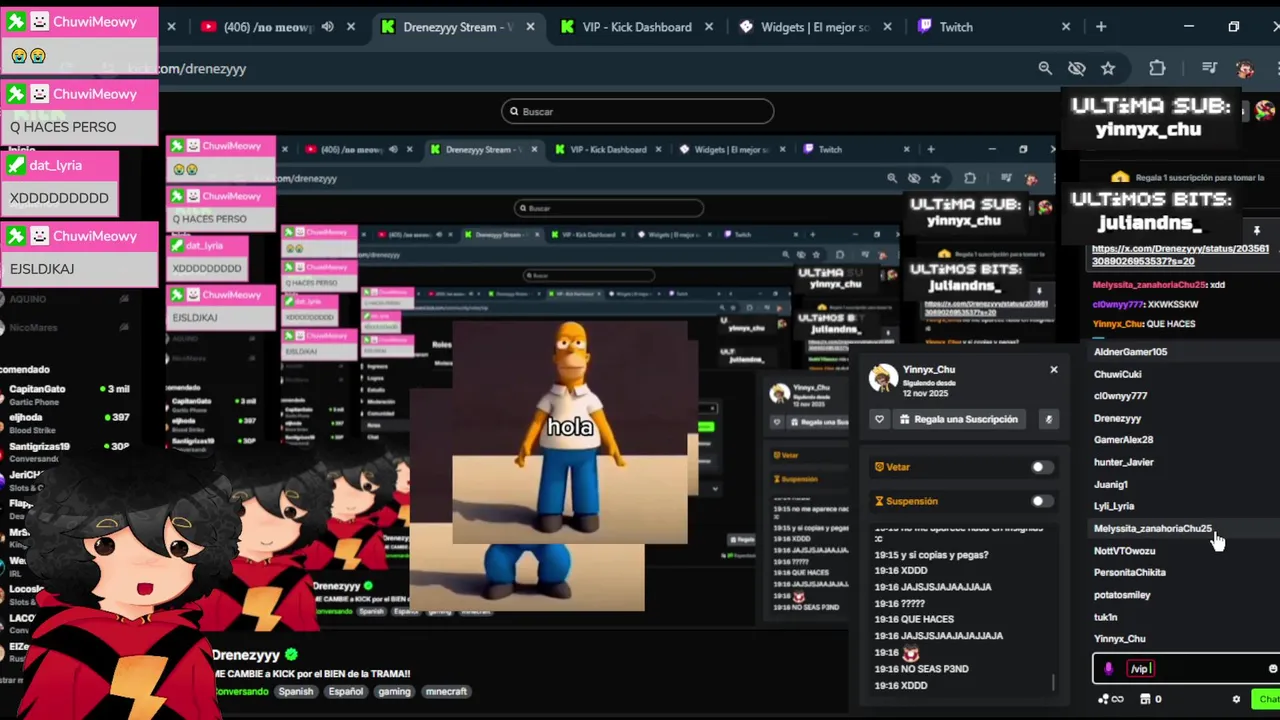
Task: Open the zoom magnifier icon in the outermost address bar
Action: tap(1045, 68)
